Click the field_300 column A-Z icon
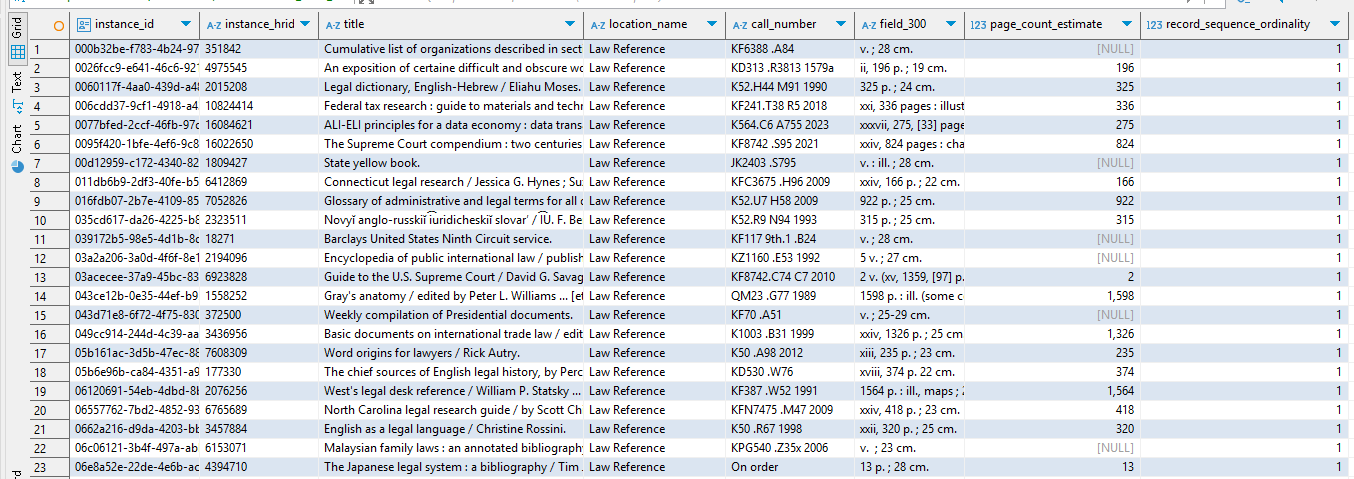1354x479 pixels. 868,24
